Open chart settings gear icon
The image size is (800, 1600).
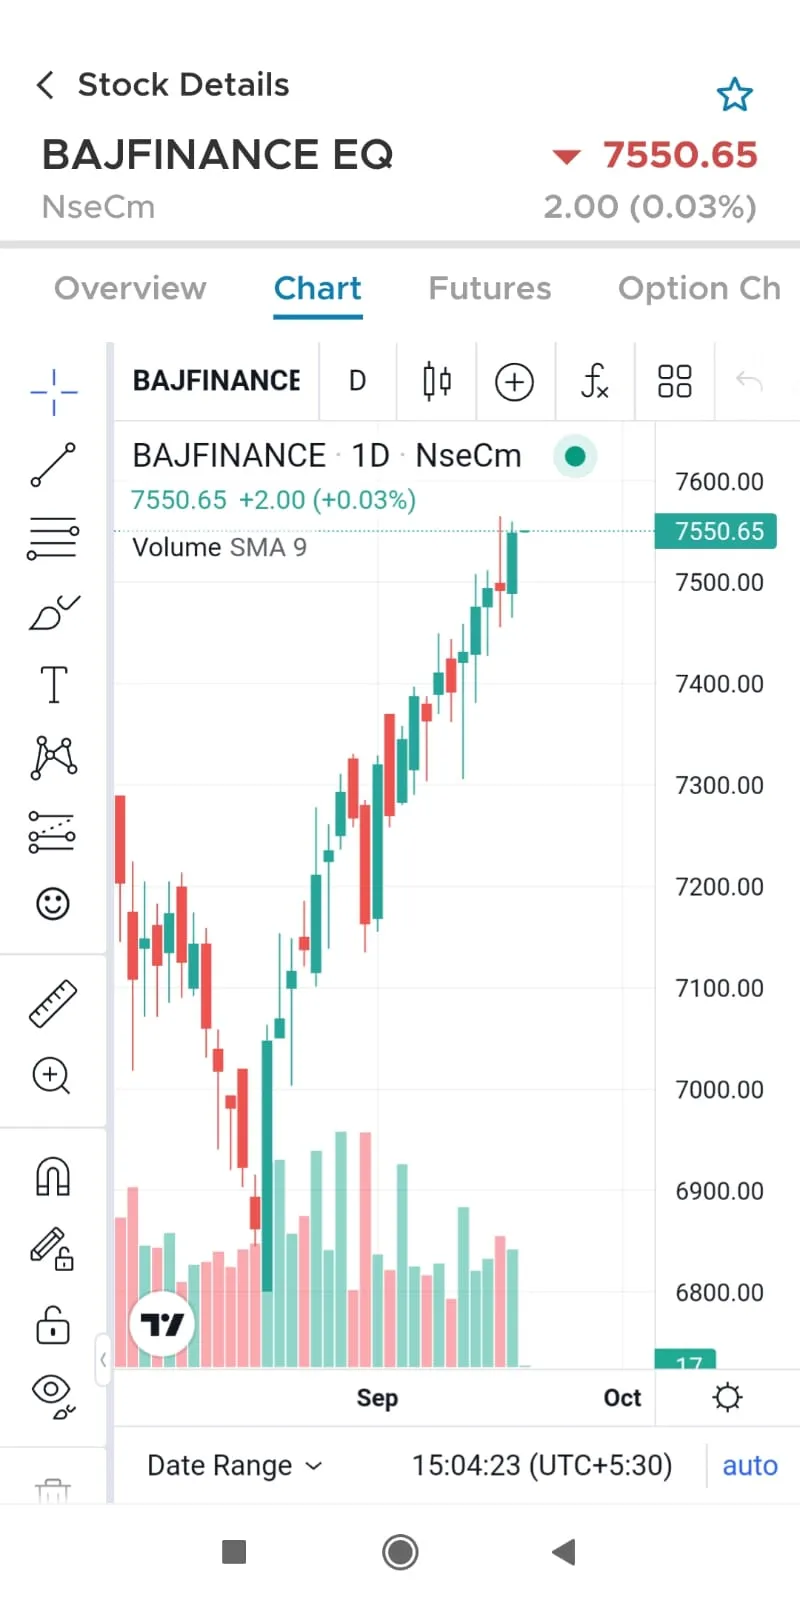(727, 1397)
